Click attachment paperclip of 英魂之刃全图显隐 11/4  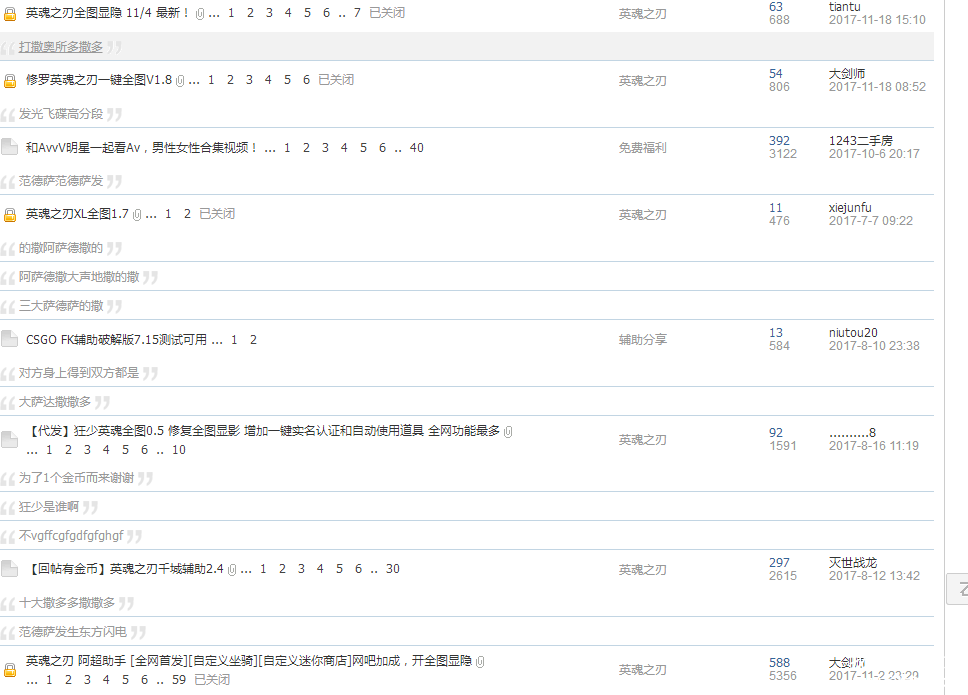[x=200, y=14]
